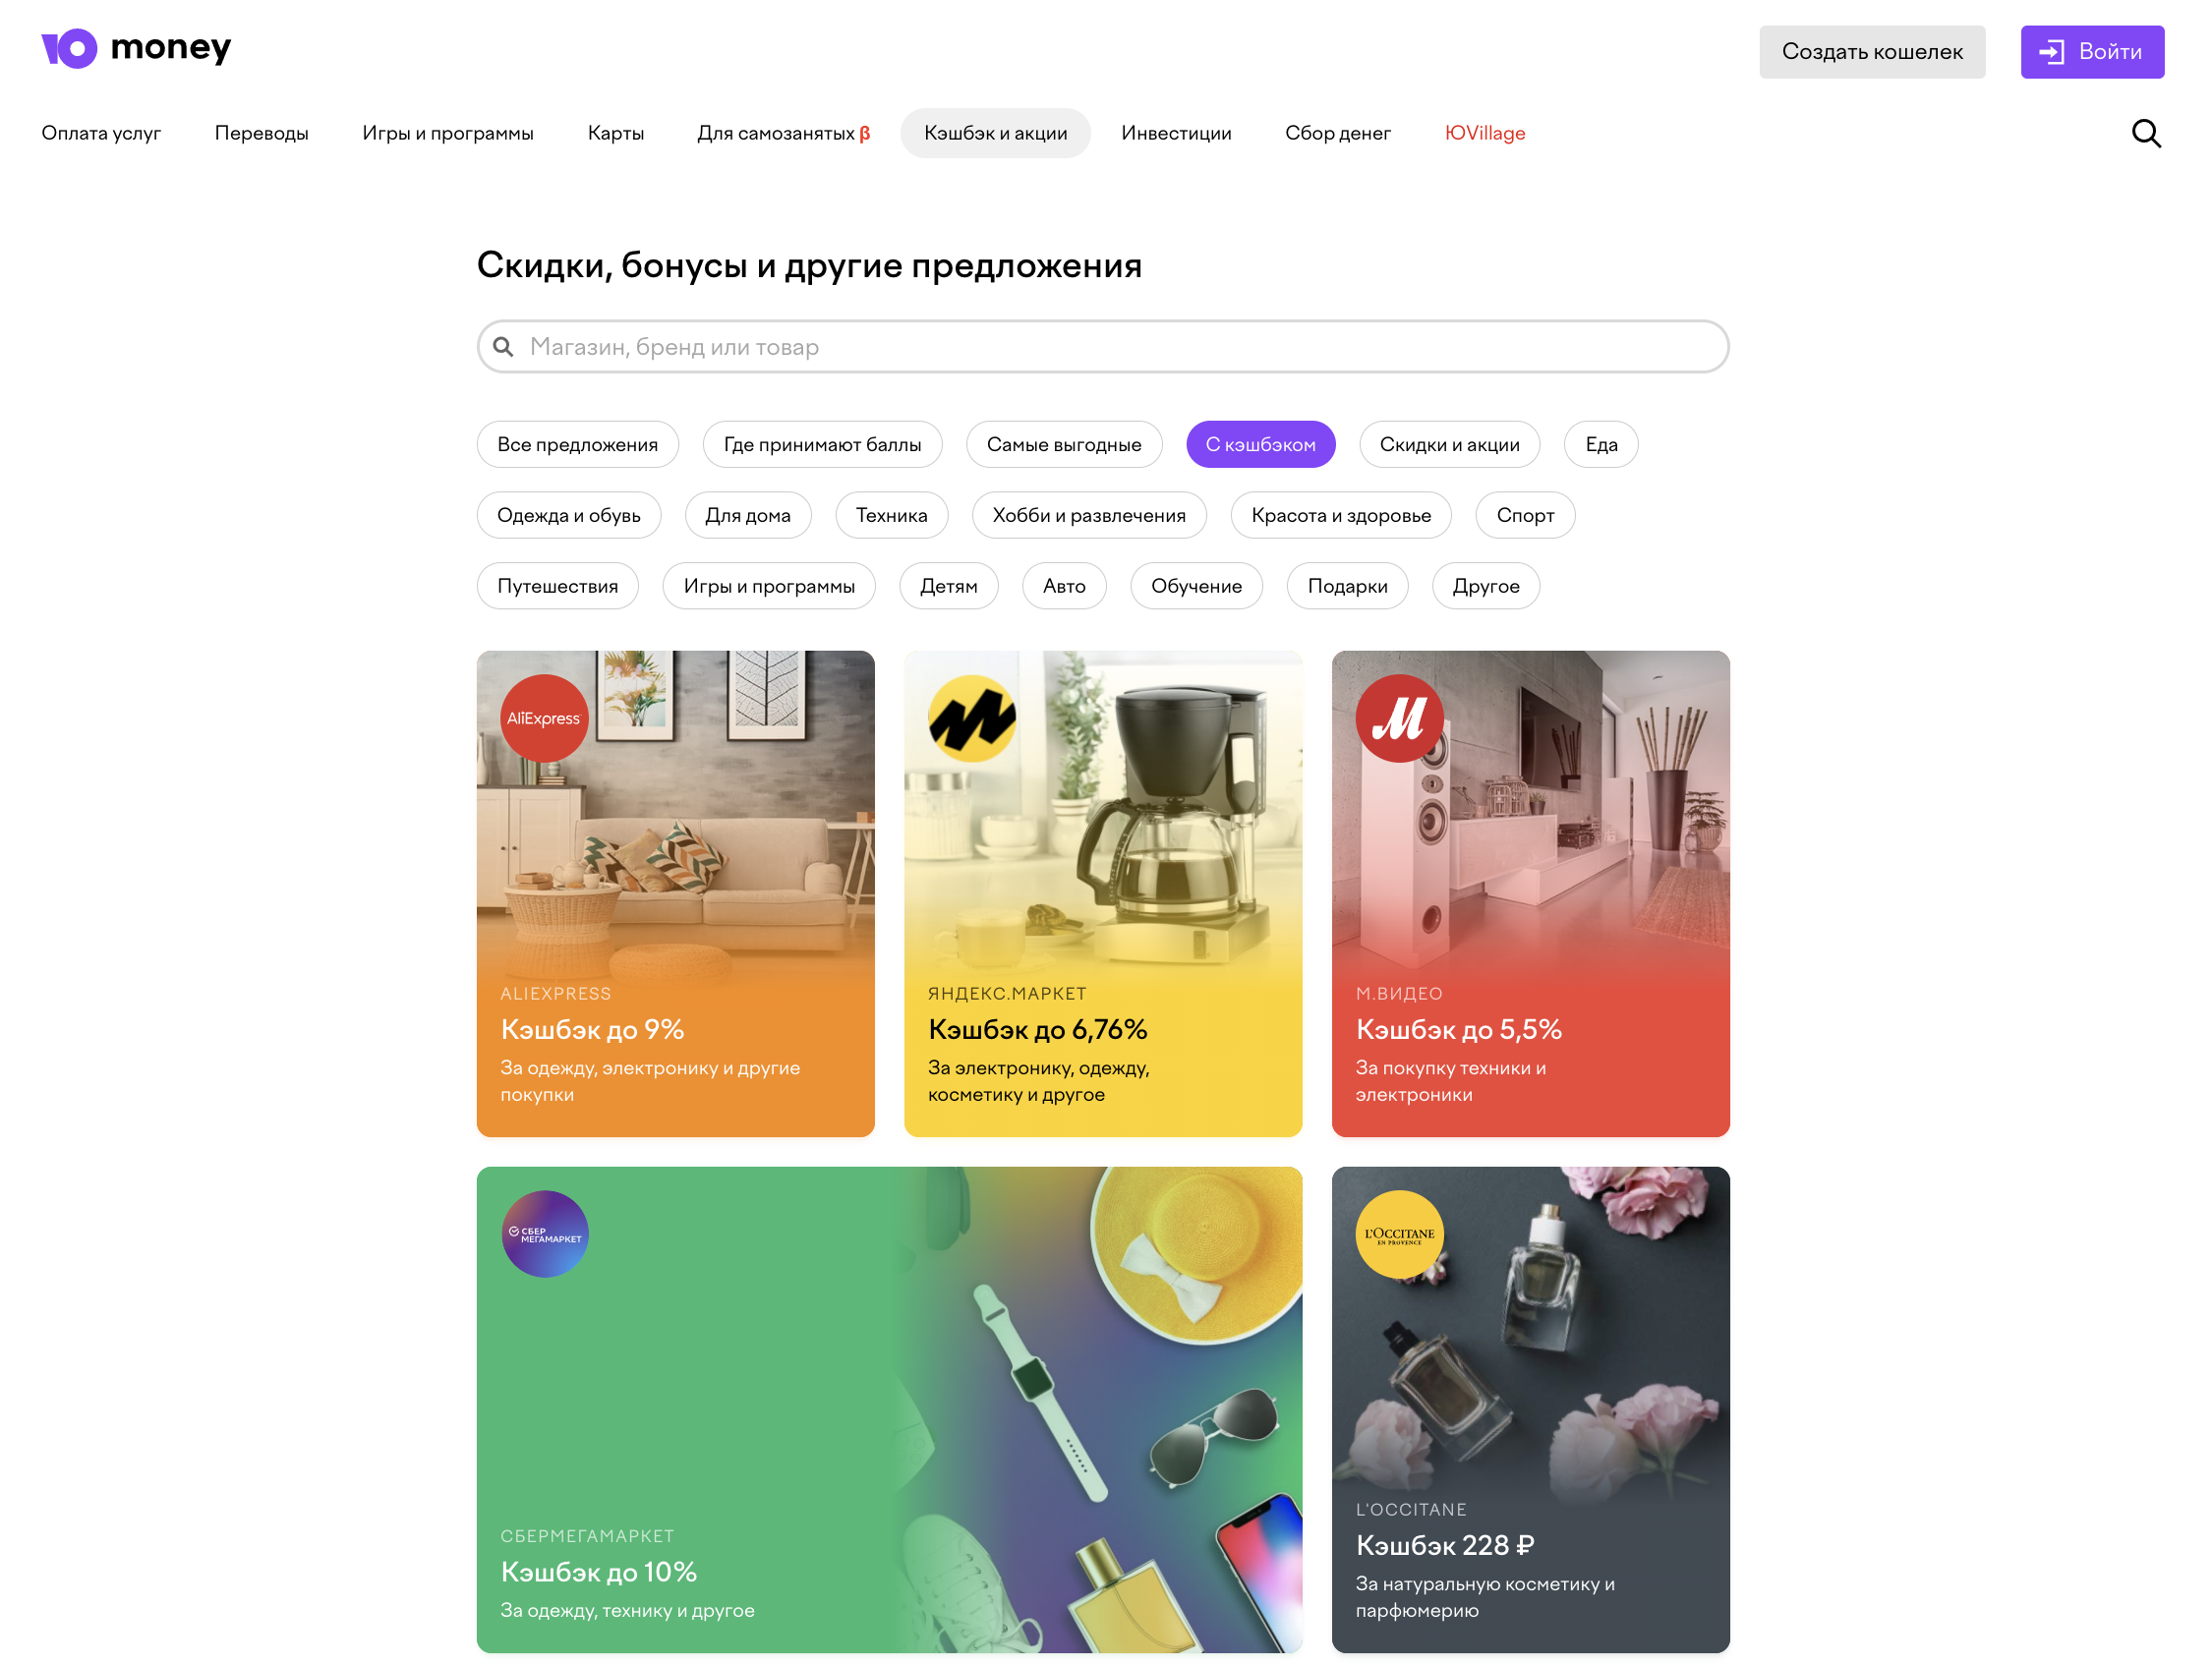The image size is (2212, 1665).
Task: Click the YooMoney logo
Action: click(136, 48)
